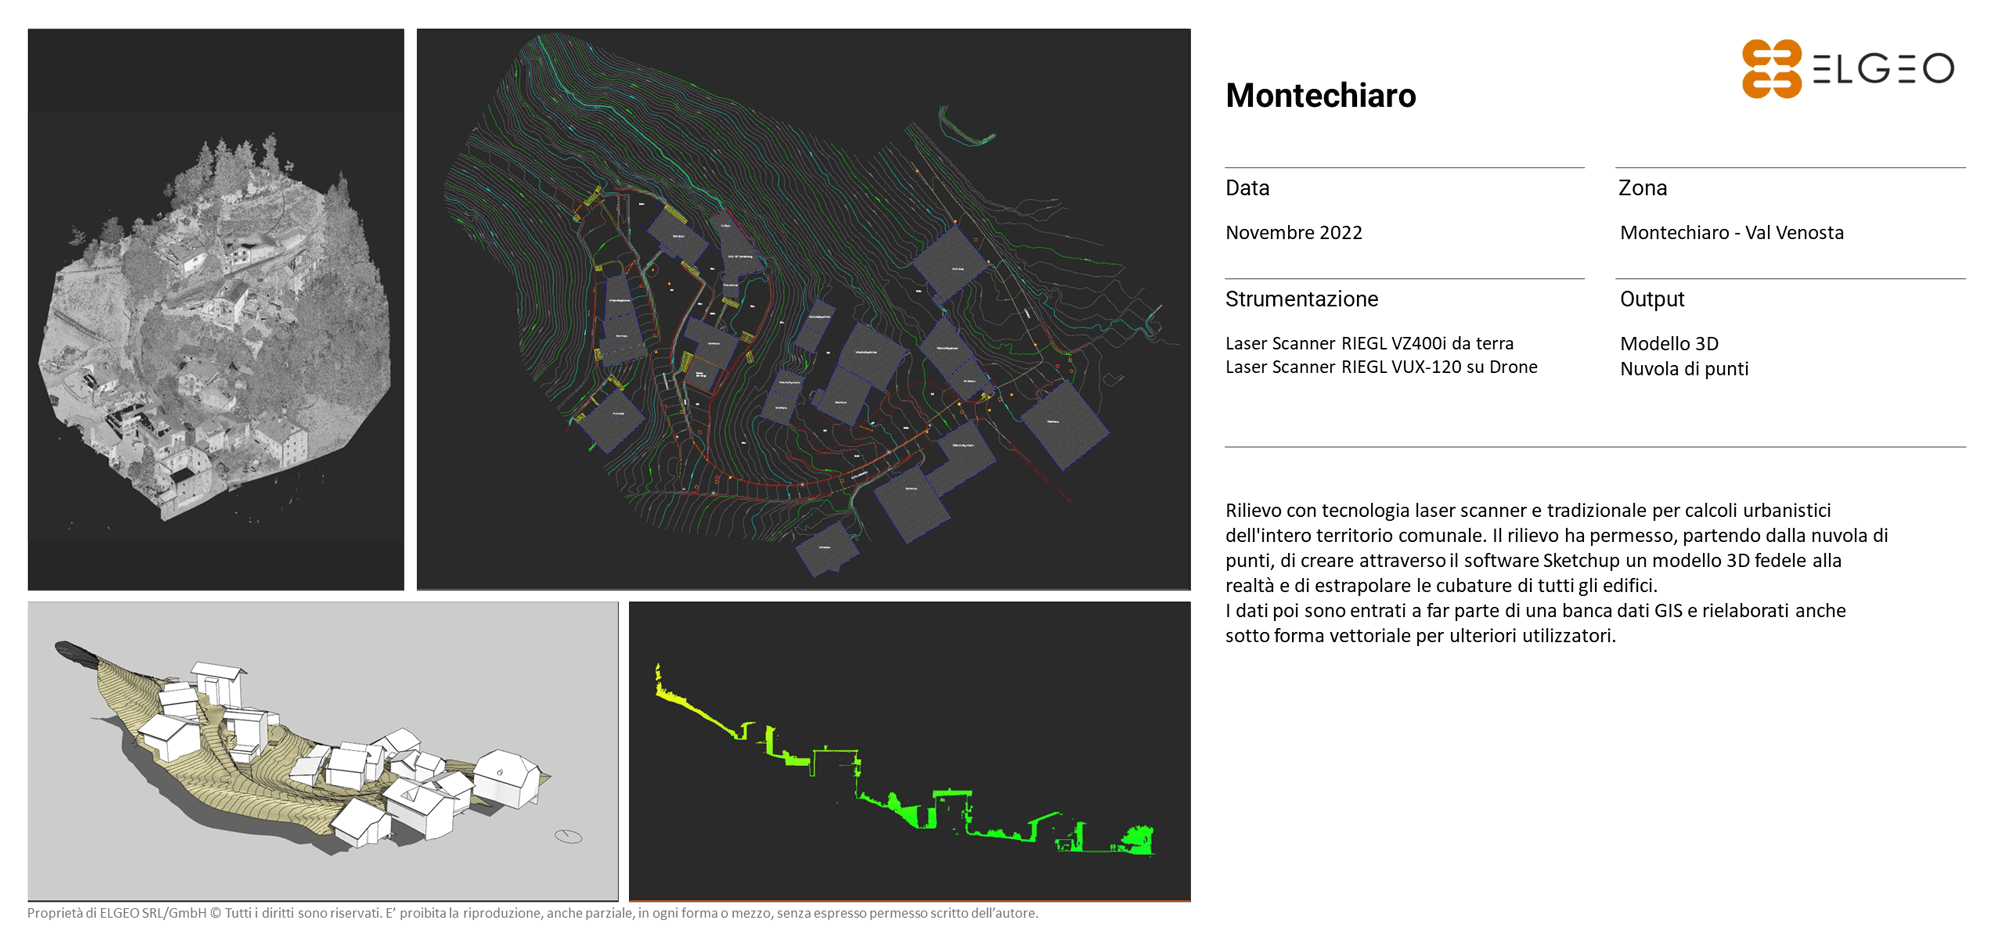Select the 3D SketchUp village model image

[x=323, y=751]
